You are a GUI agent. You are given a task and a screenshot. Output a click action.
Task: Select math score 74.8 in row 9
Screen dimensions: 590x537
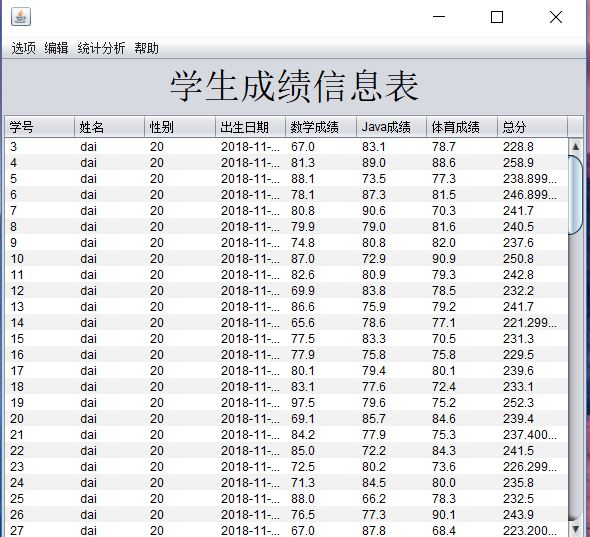tap(321, 243)
